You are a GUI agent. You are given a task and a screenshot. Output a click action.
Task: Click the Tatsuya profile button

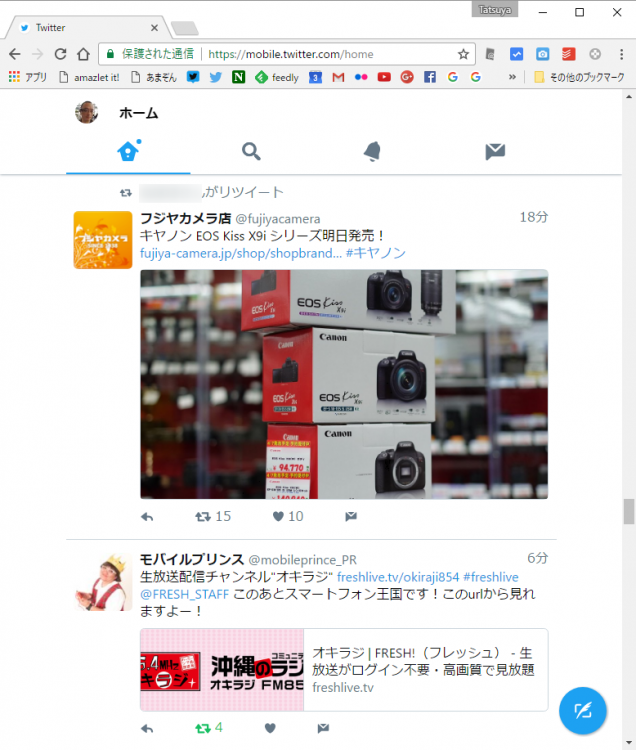tap(494, 10)
